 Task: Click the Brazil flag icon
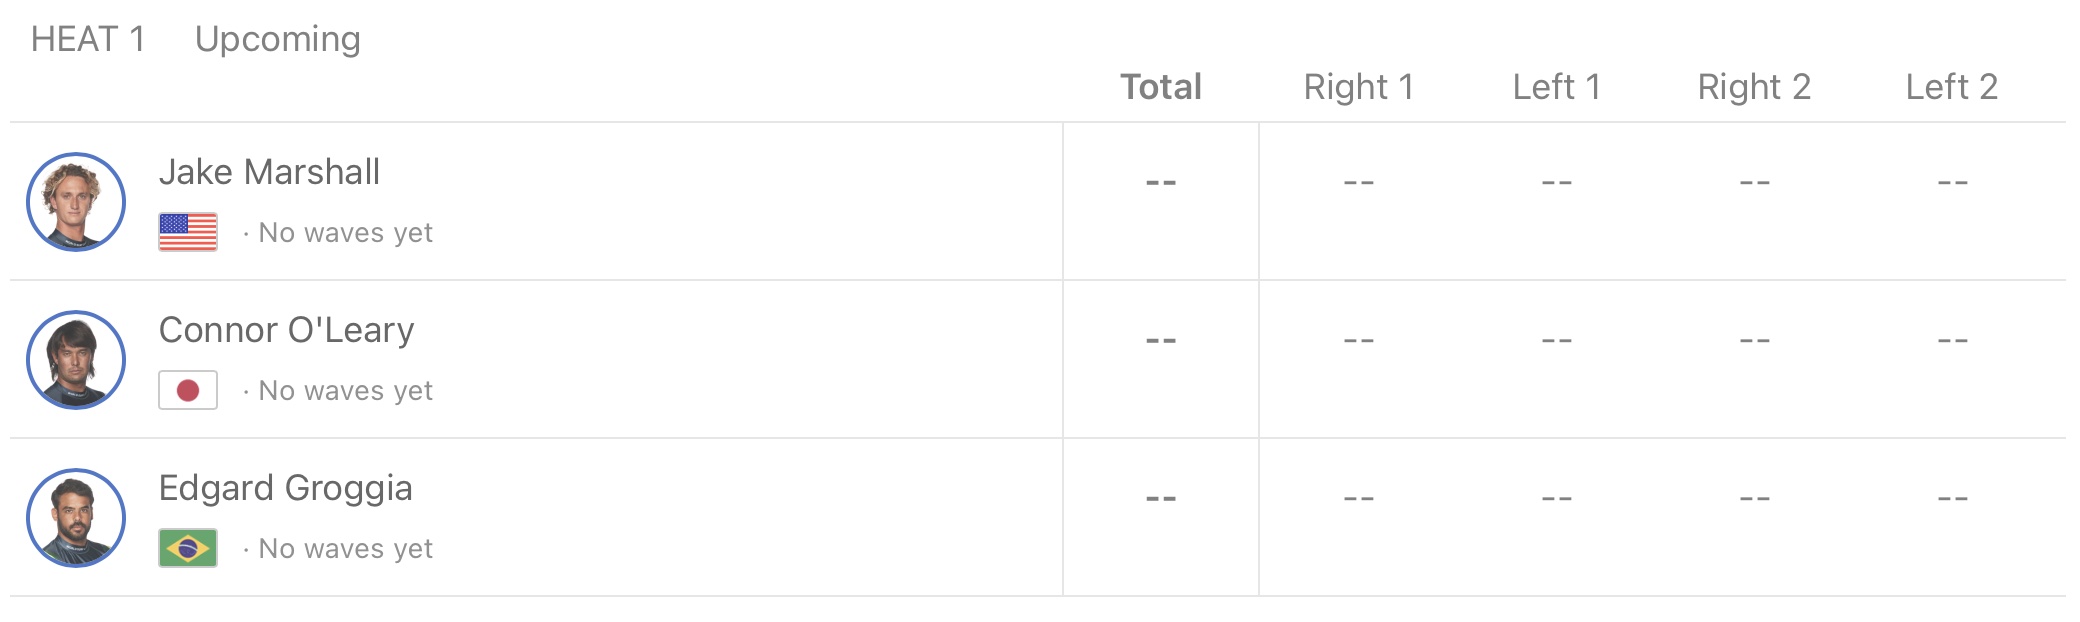click(188, 548)
